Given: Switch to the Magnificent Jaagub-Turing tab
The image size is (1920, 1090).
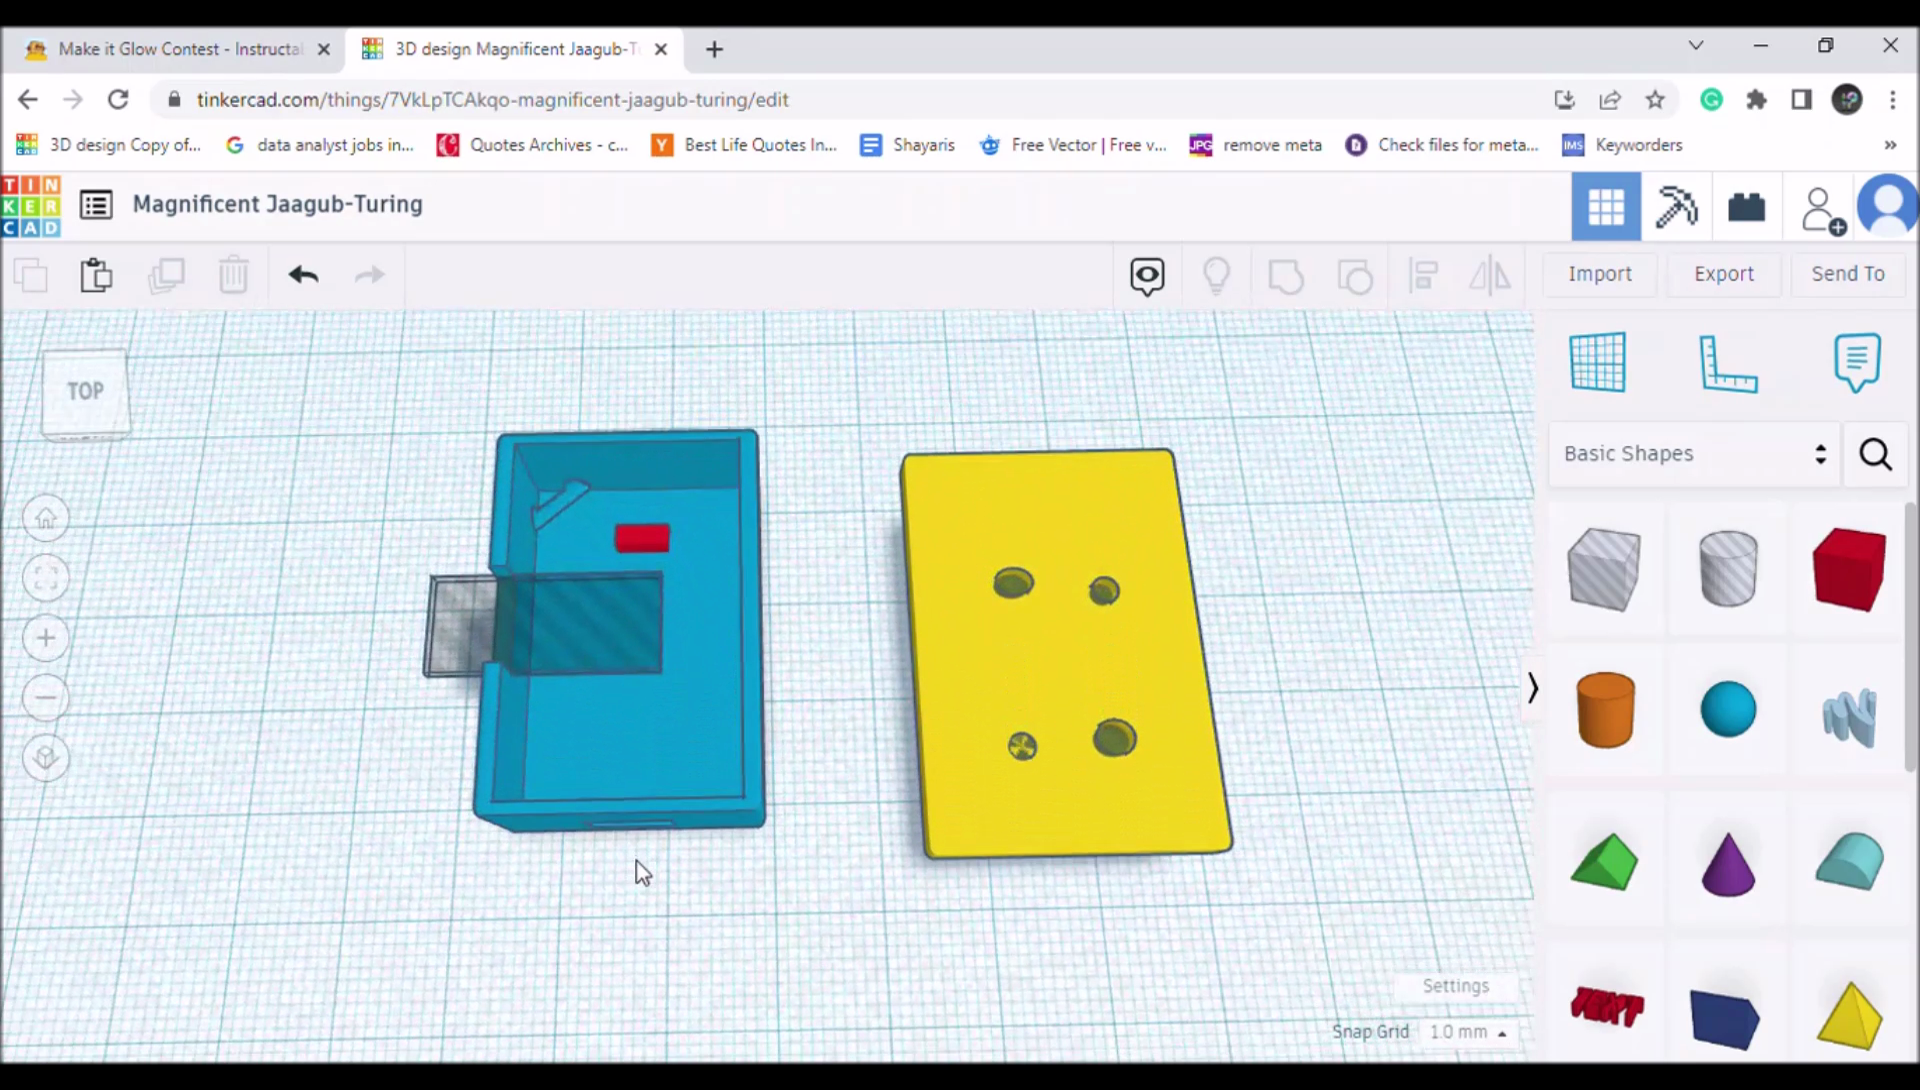Looking at the screenshot, I should point(513,49).
